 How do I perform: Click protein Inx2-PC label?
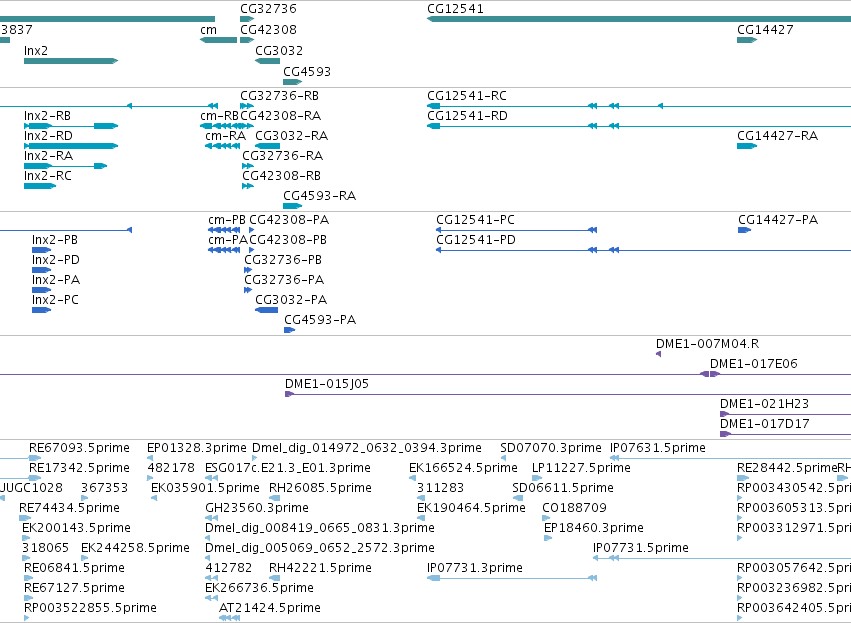[x=55, y=301]
